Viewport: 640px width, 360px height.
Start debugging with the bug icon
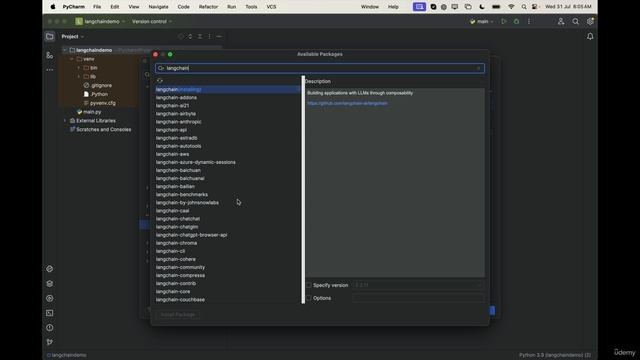tap(516, 22)
